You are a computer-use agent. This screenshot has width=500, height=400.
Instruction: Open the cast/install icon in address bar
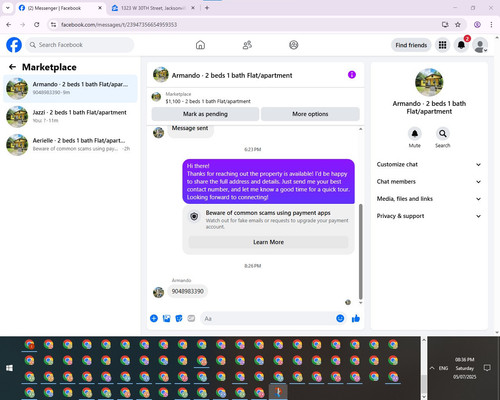click(x=445, y=25)
